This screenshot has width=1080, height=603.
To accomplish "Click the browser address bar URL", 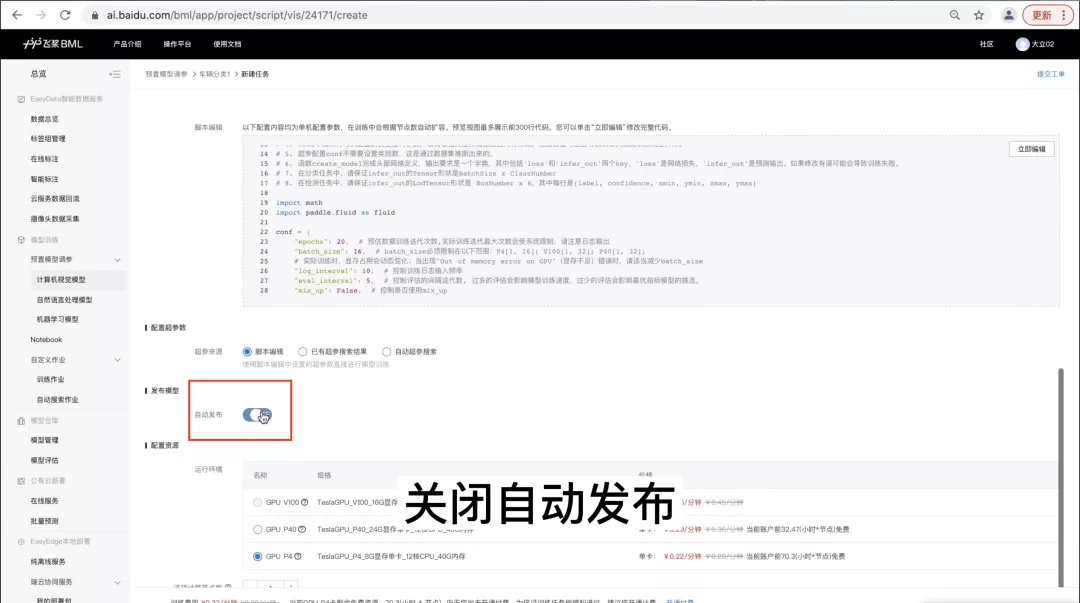I will [237, 15].
